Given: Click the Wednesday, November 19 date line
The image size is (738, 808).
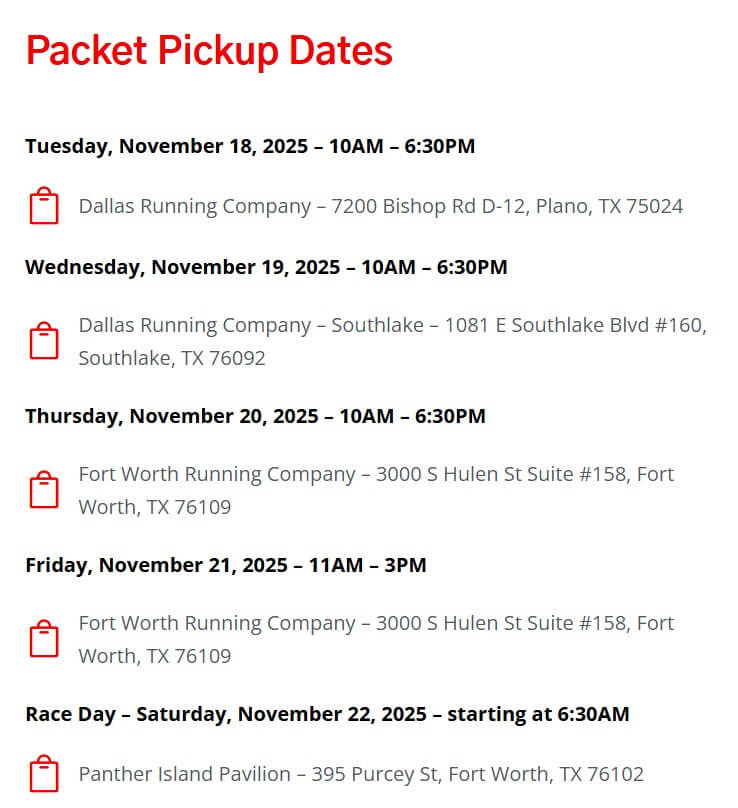Looking at the screenshot, I should point(266,267).
